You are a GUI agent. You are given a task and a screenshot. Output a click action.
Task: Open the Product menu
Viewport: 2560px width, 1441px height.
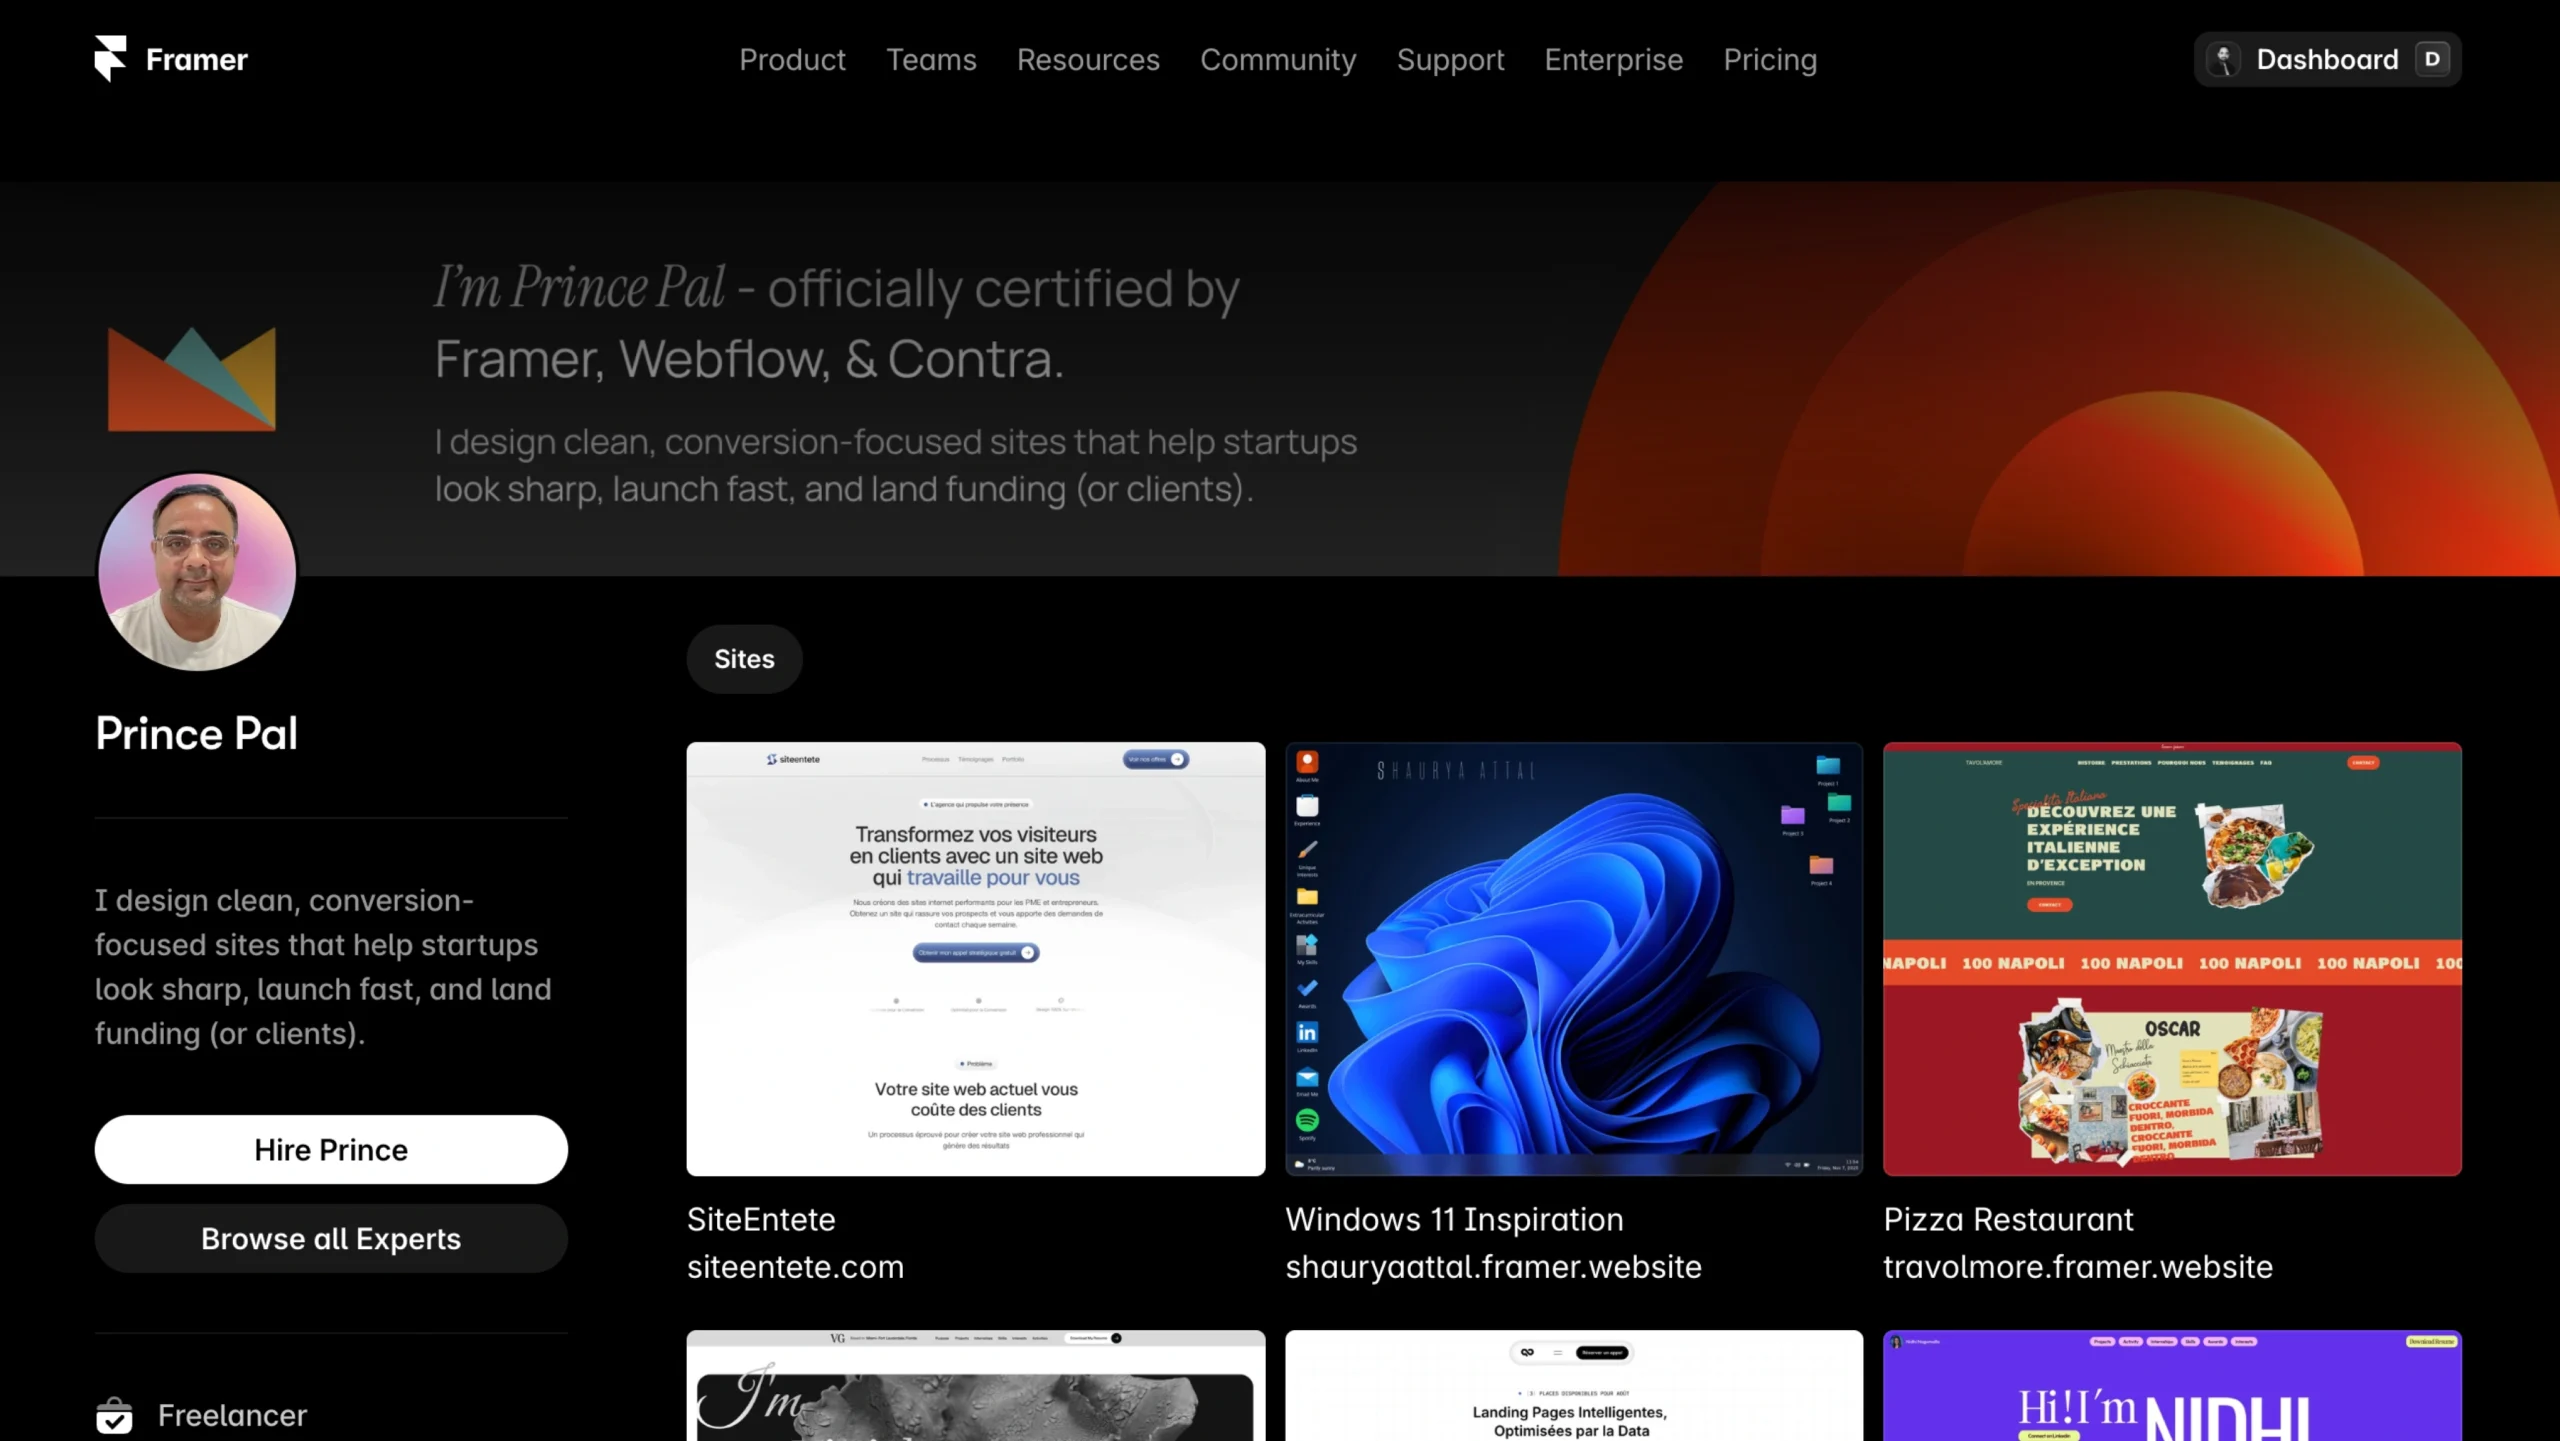792,59
